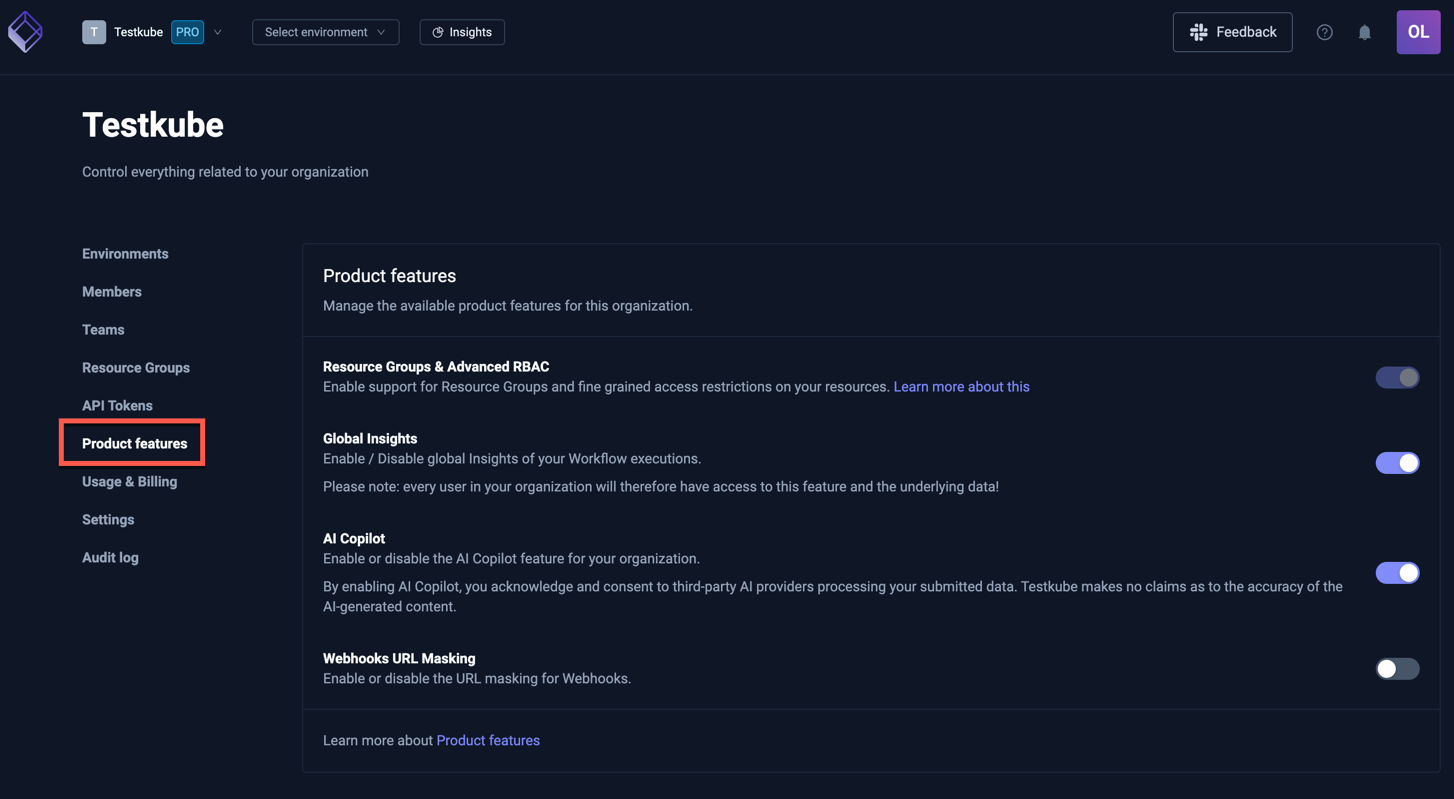Open notifications via the bell icon

[1364, 31]
